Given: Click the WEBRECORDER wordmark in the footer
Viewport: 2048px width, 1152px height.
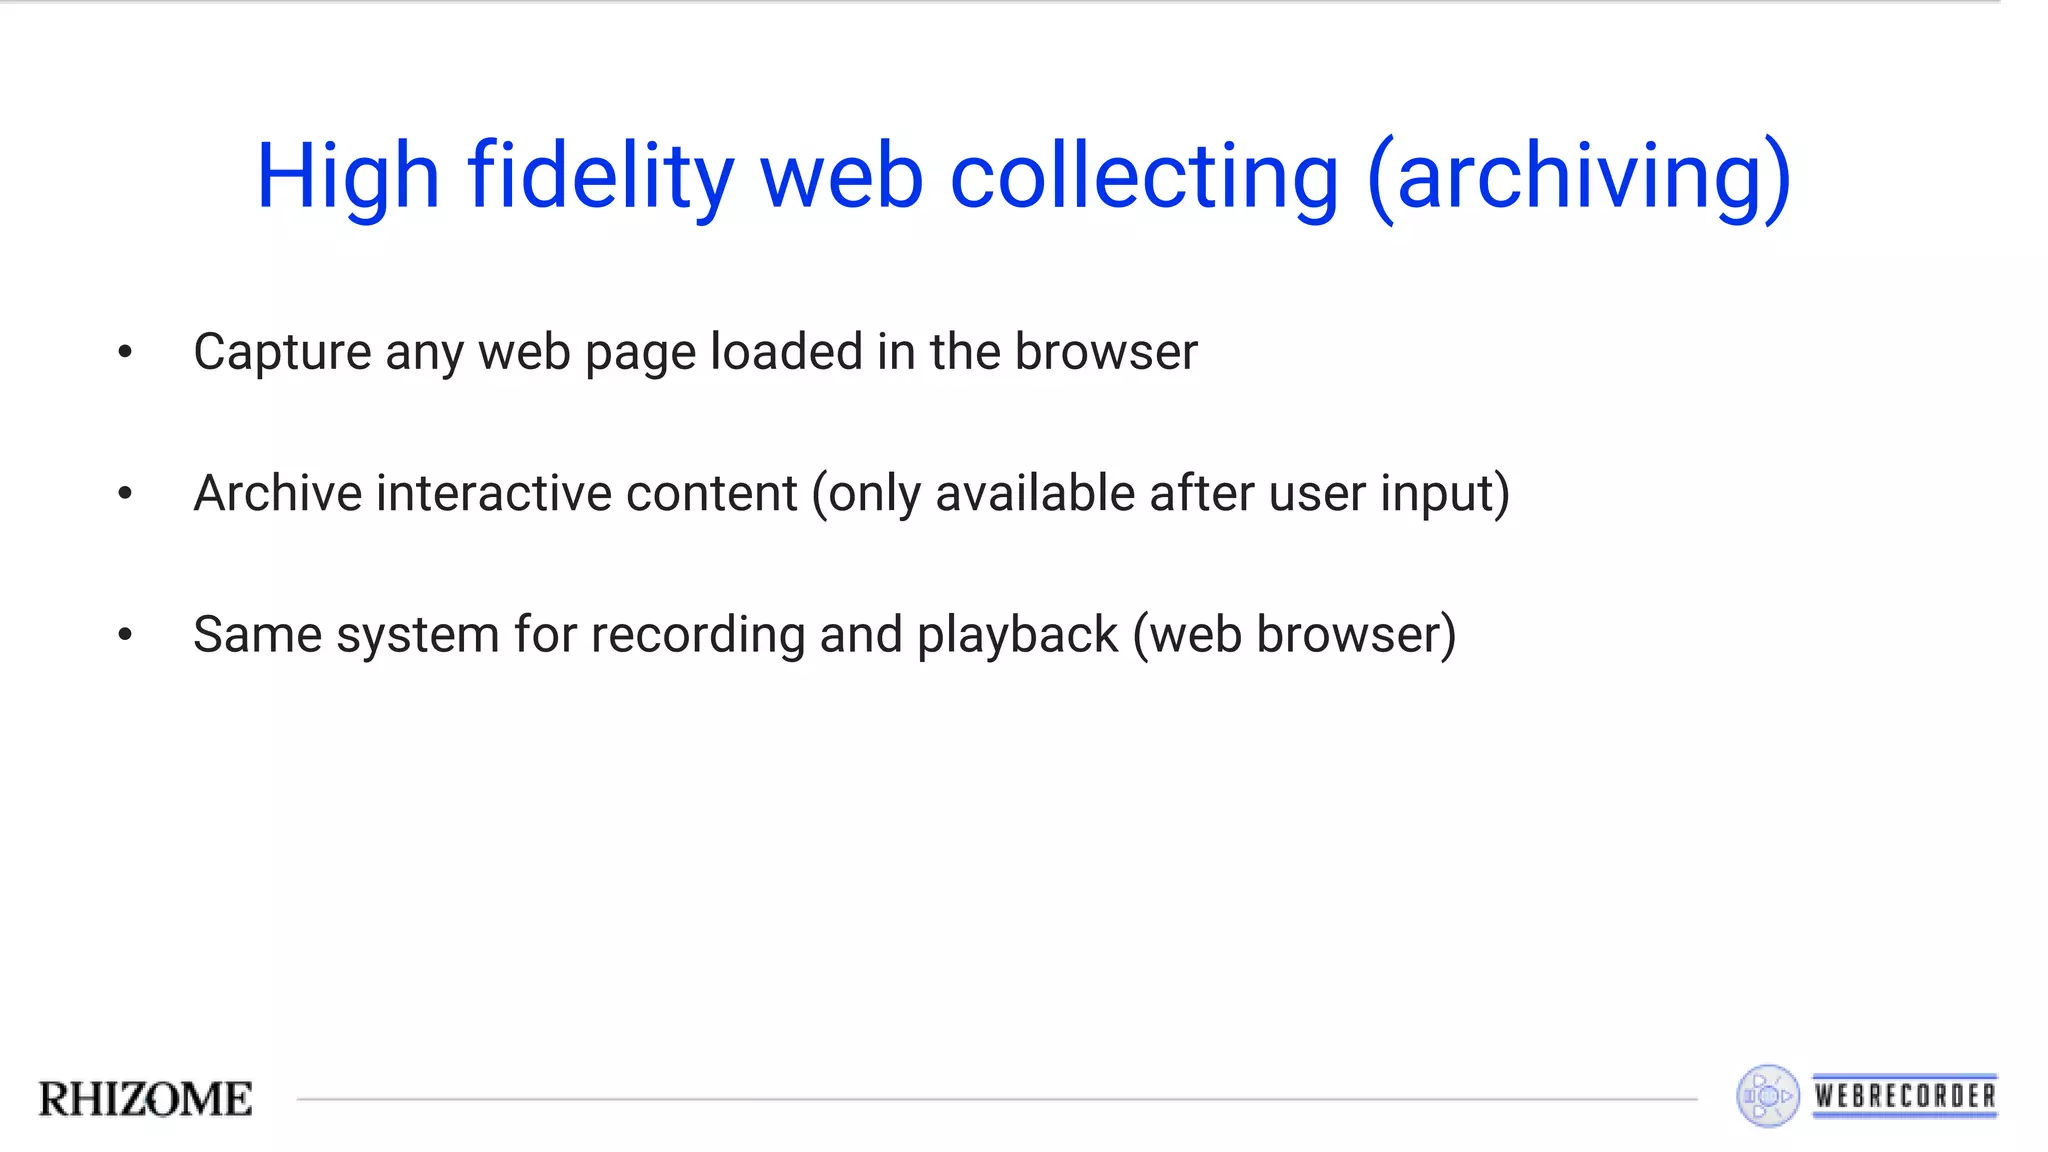Looking at the screenshot, I should 1905,1096.
